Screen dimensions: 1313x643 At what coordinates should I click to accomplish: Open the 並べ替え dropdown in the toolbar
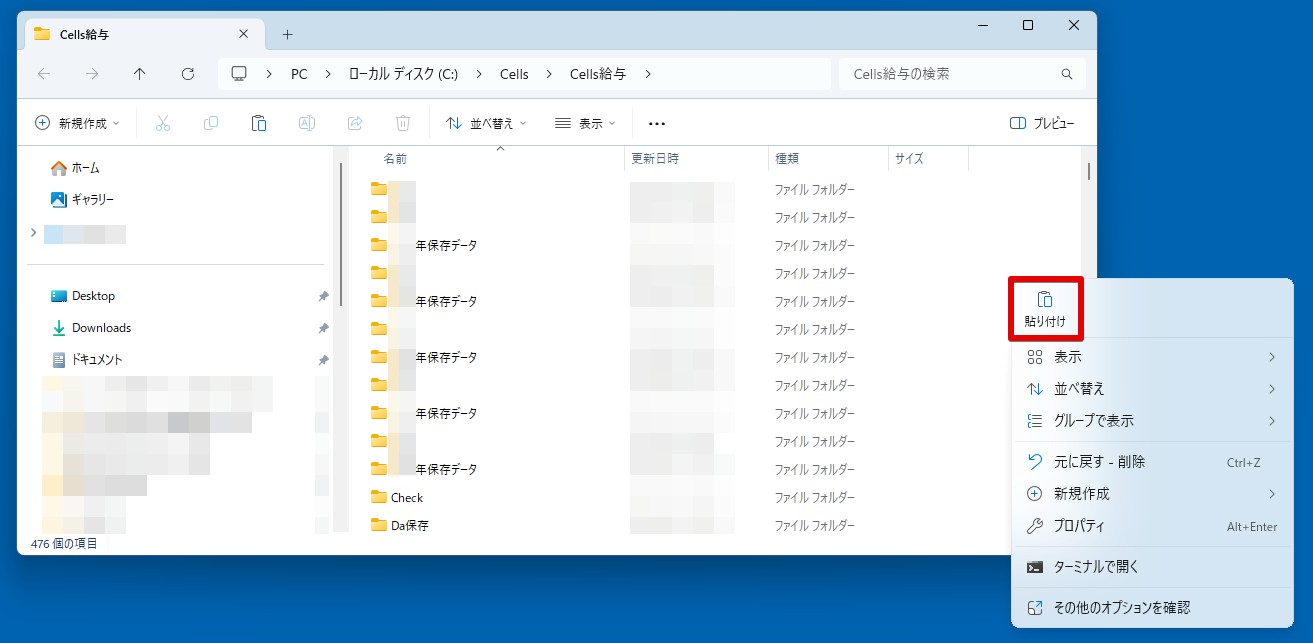485,123
